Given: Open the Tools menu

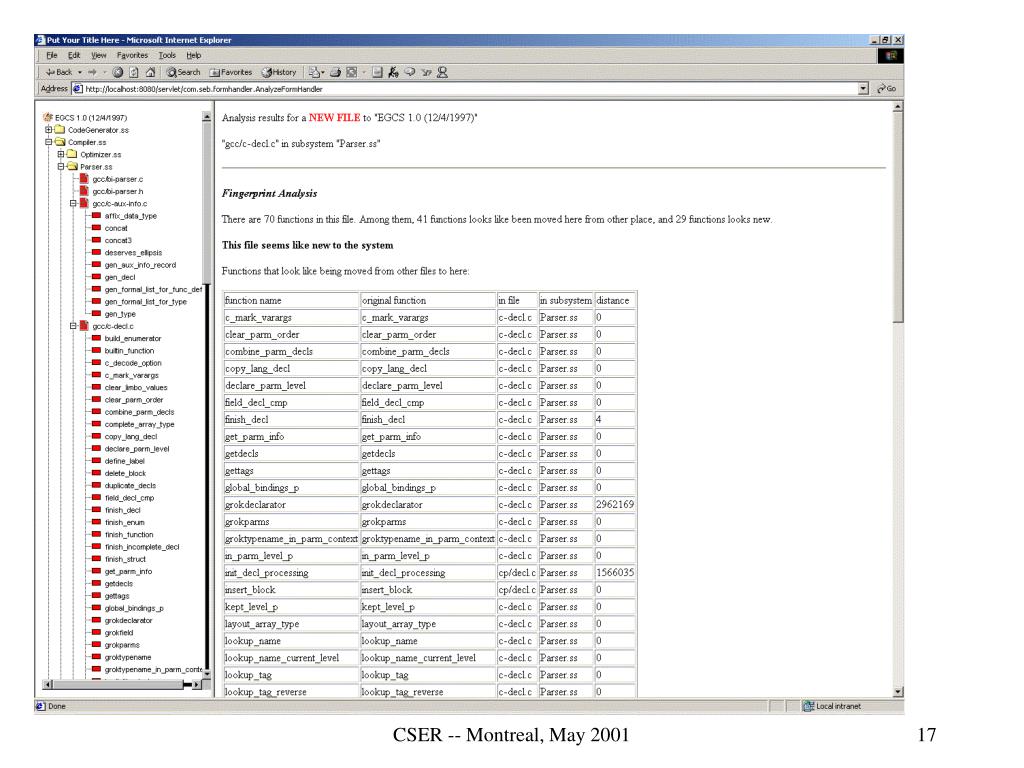Looking at the screenshot, I should 167,56.
